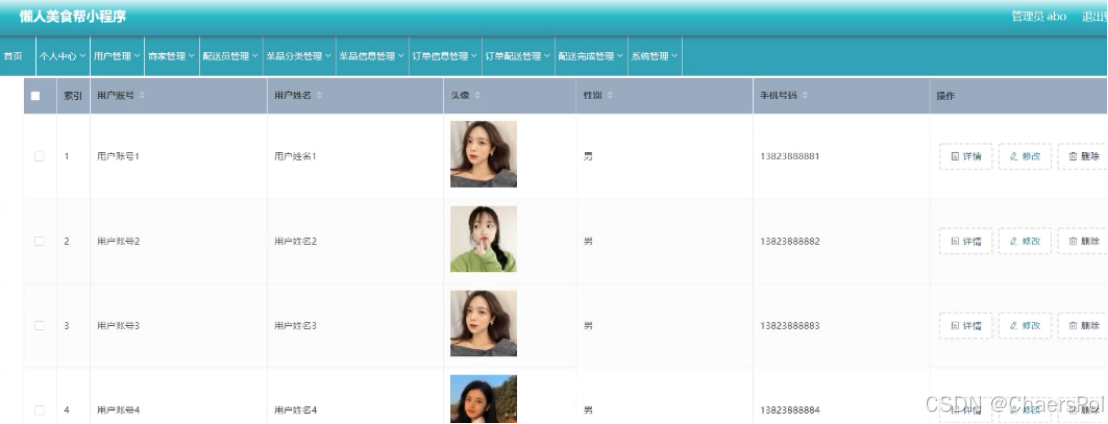
Task: Sort the table by 性别 column
Action: tap(610, 95)
